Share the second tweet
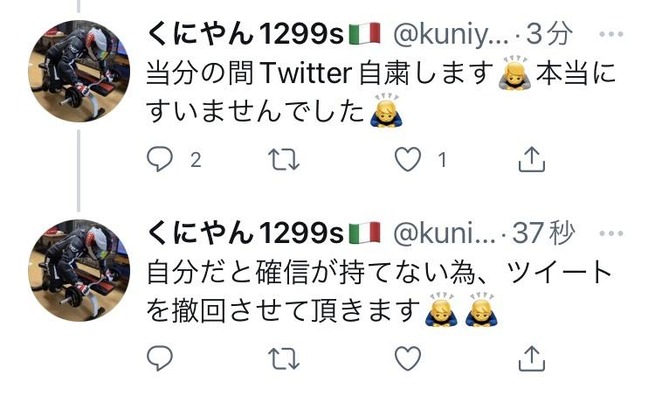 531,358
